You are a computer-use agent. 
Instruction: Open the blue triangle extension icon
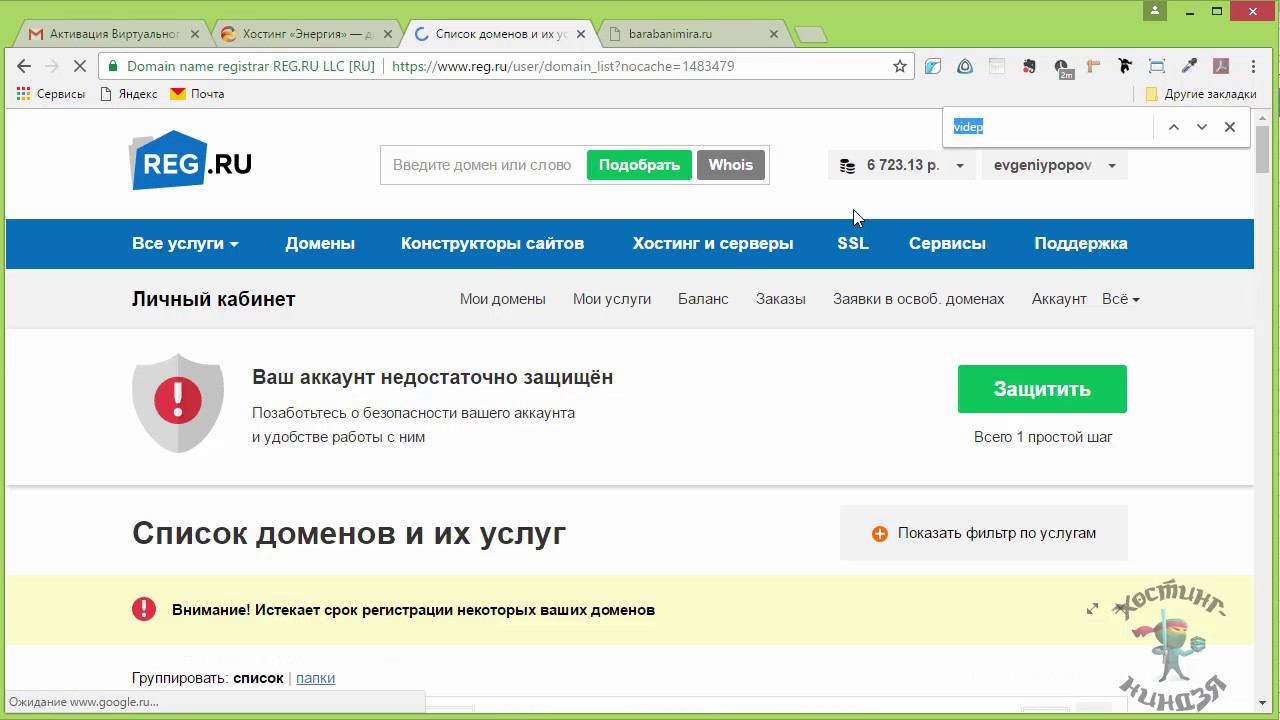965,67
